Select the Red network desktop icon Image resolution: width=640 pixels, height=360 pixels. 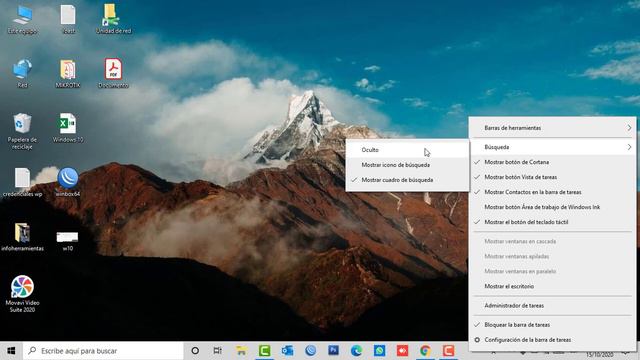pos(22,73)
